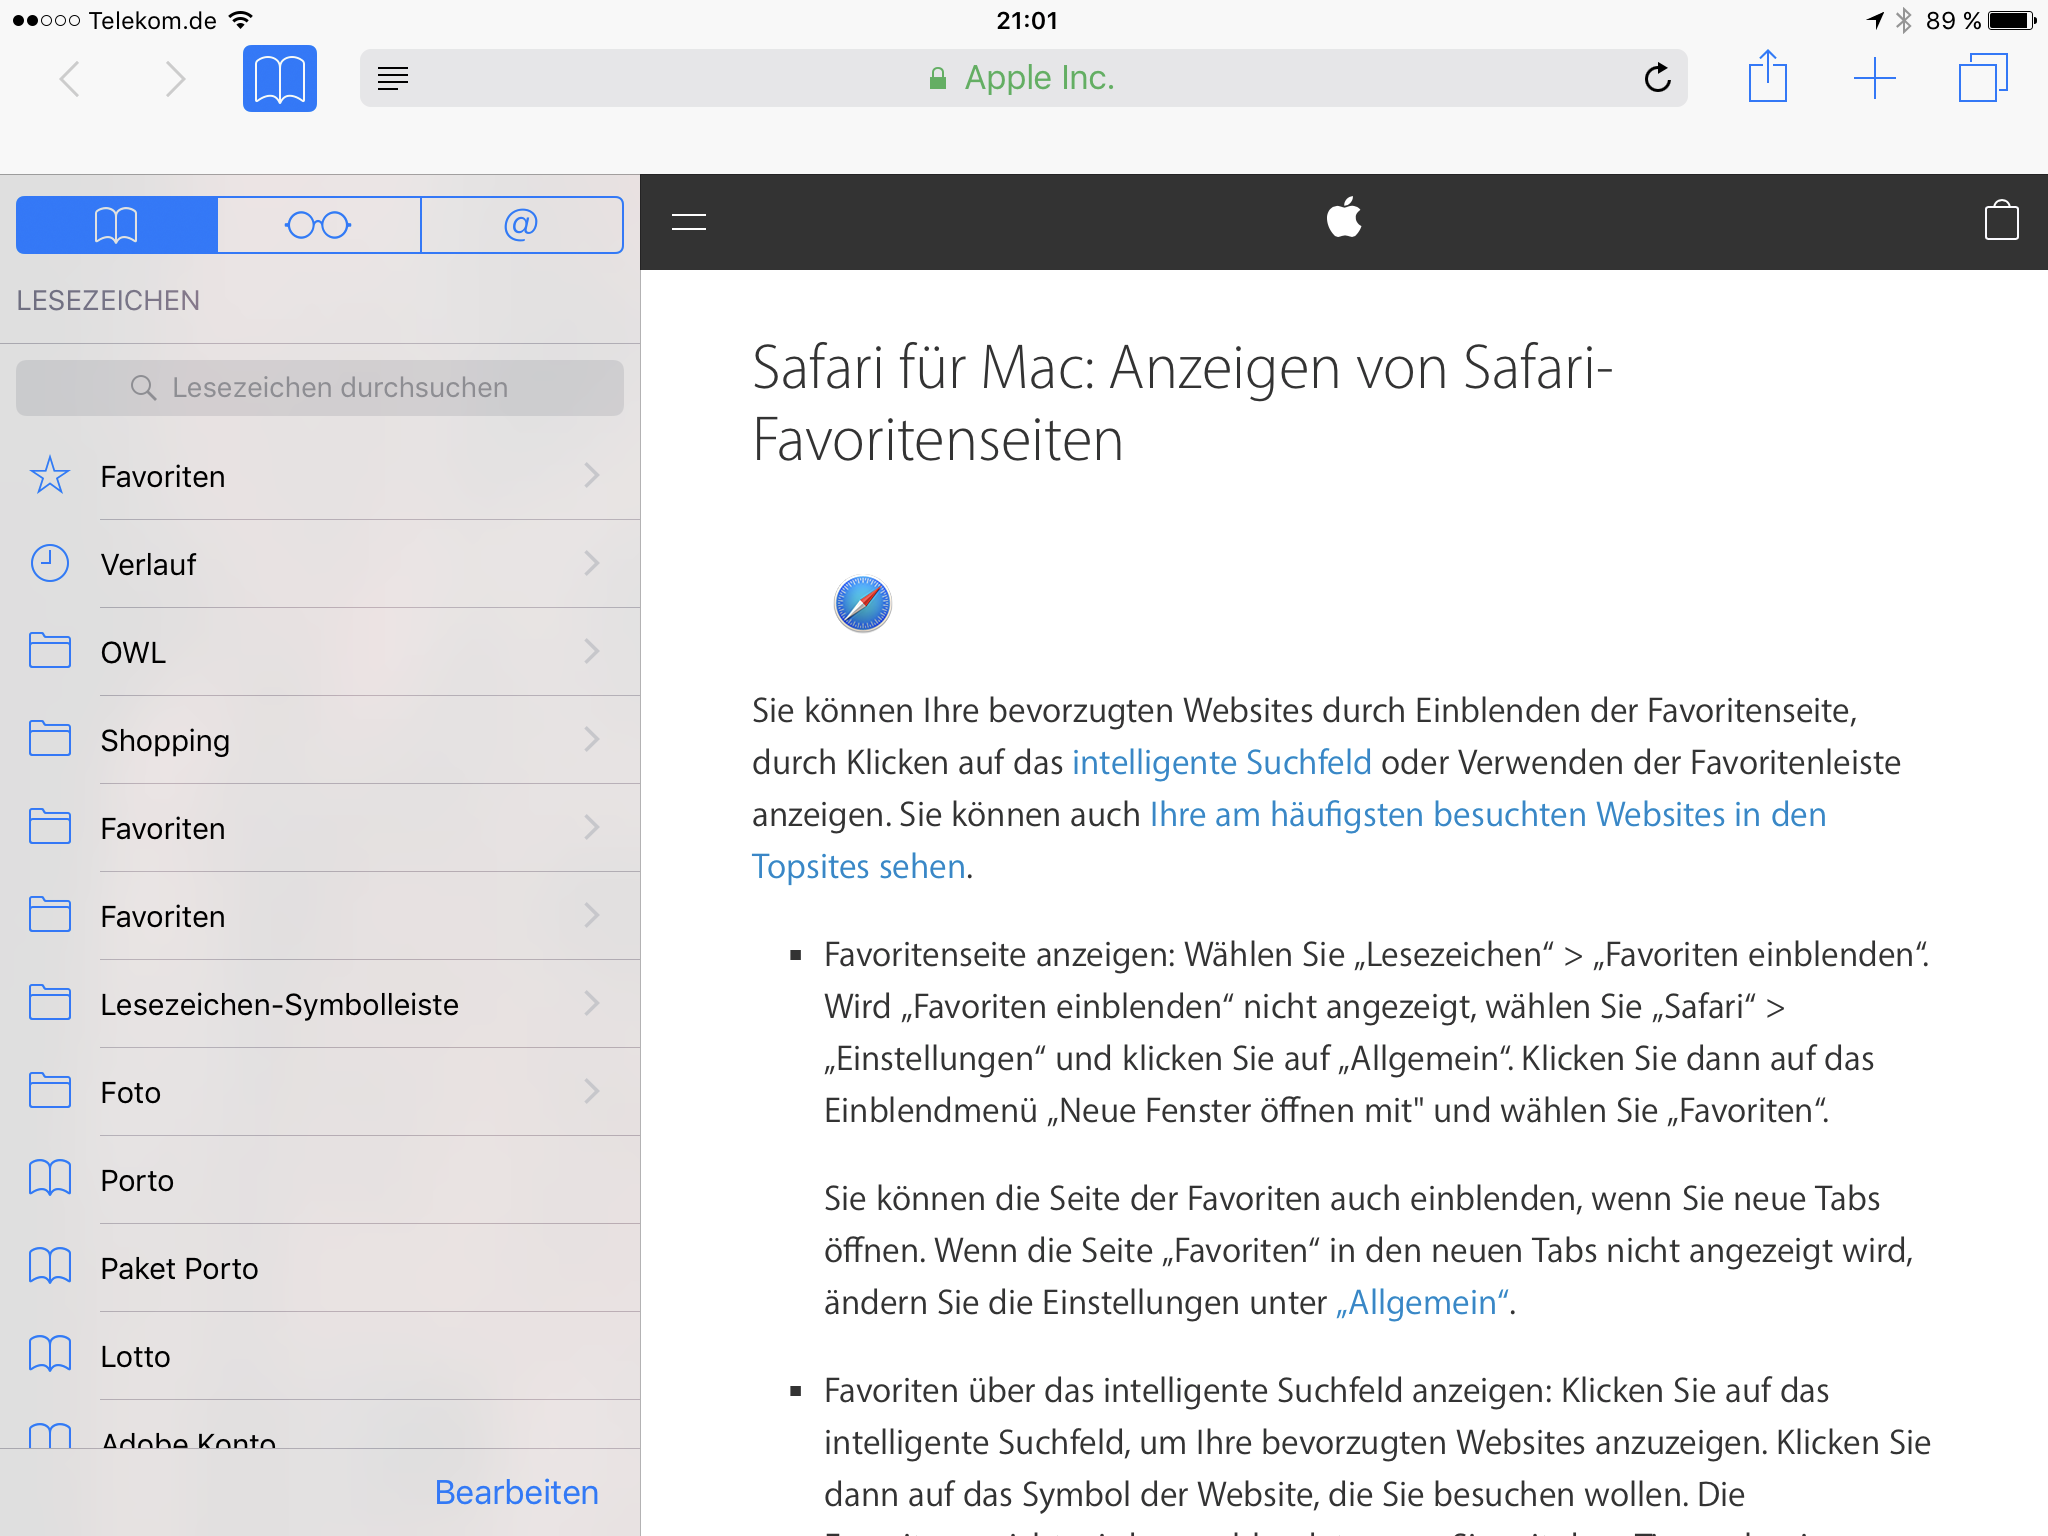Image resolution: width=2048 pixels, height=1536 pixels.
Task: Open the Lesezeichen-Symbolleiste folder
Action: [x=320, y=1004]
